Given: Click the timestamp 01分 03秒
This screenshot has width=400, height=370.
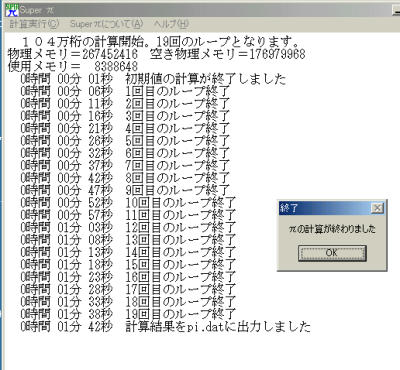Looking at the screenshot, I should tap(85, 227).
